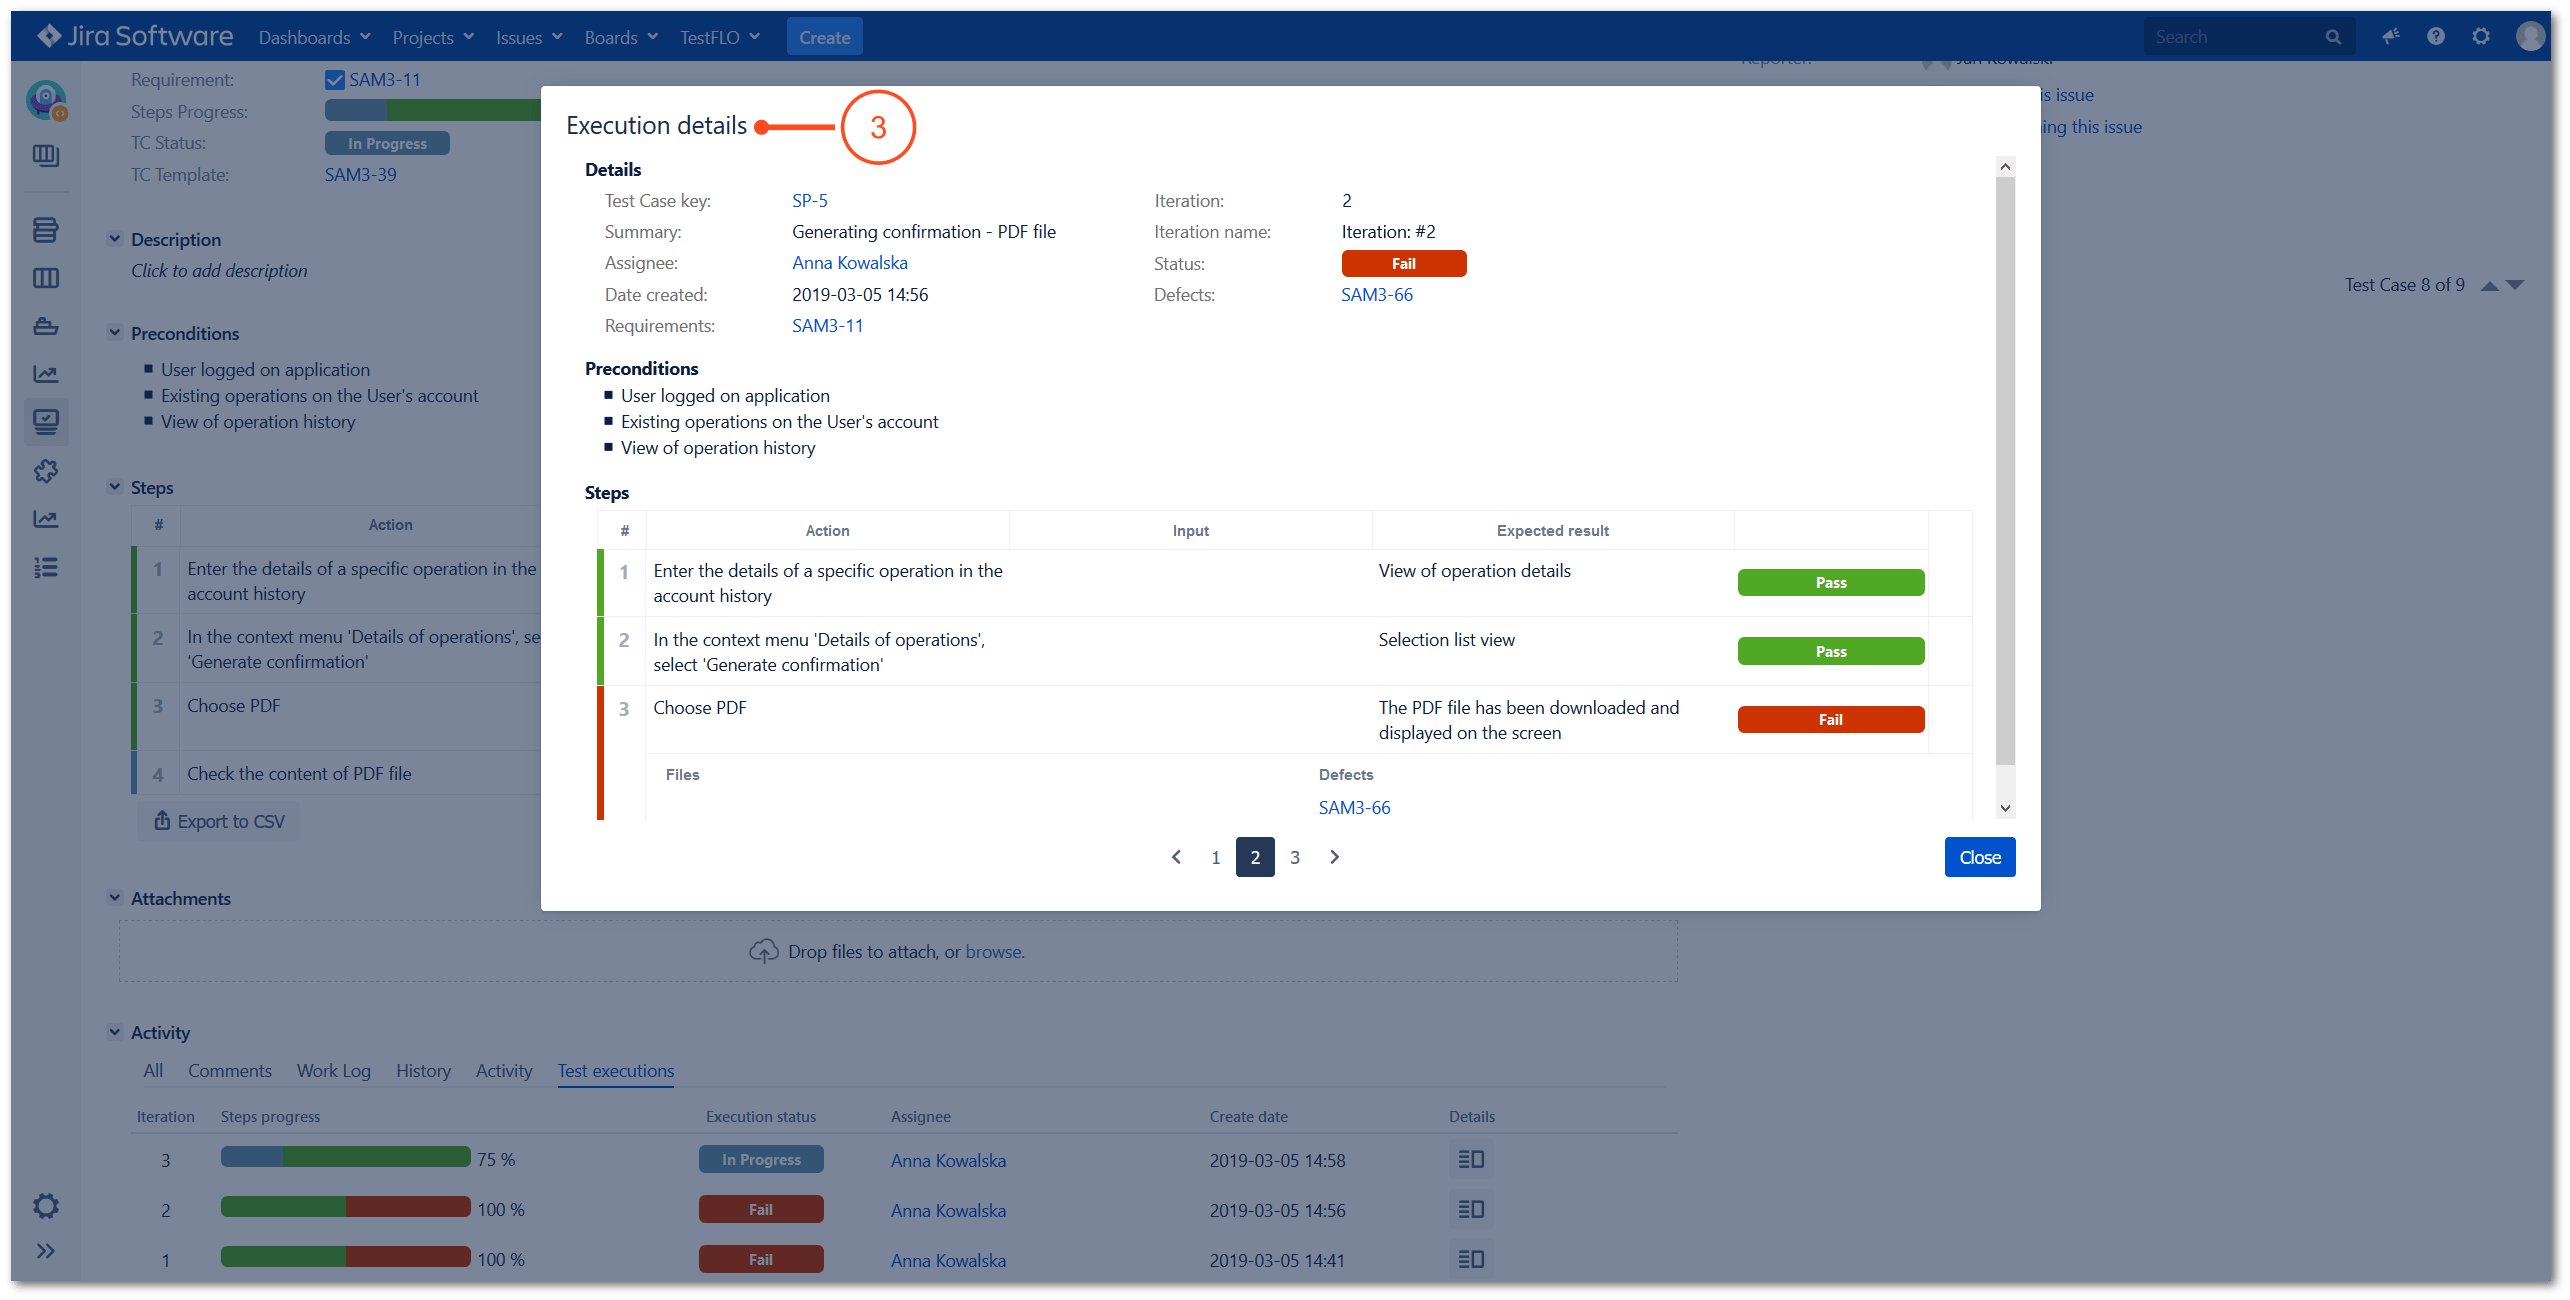Select the Backlog icon in project sidebar
This screenshot has height=1300, width=2570.
46,229
